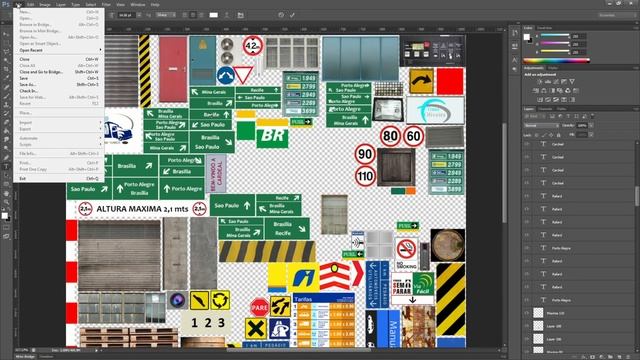Center-align text in the options bar
This screenshot has width=640, height=360.
pos(193,15)
